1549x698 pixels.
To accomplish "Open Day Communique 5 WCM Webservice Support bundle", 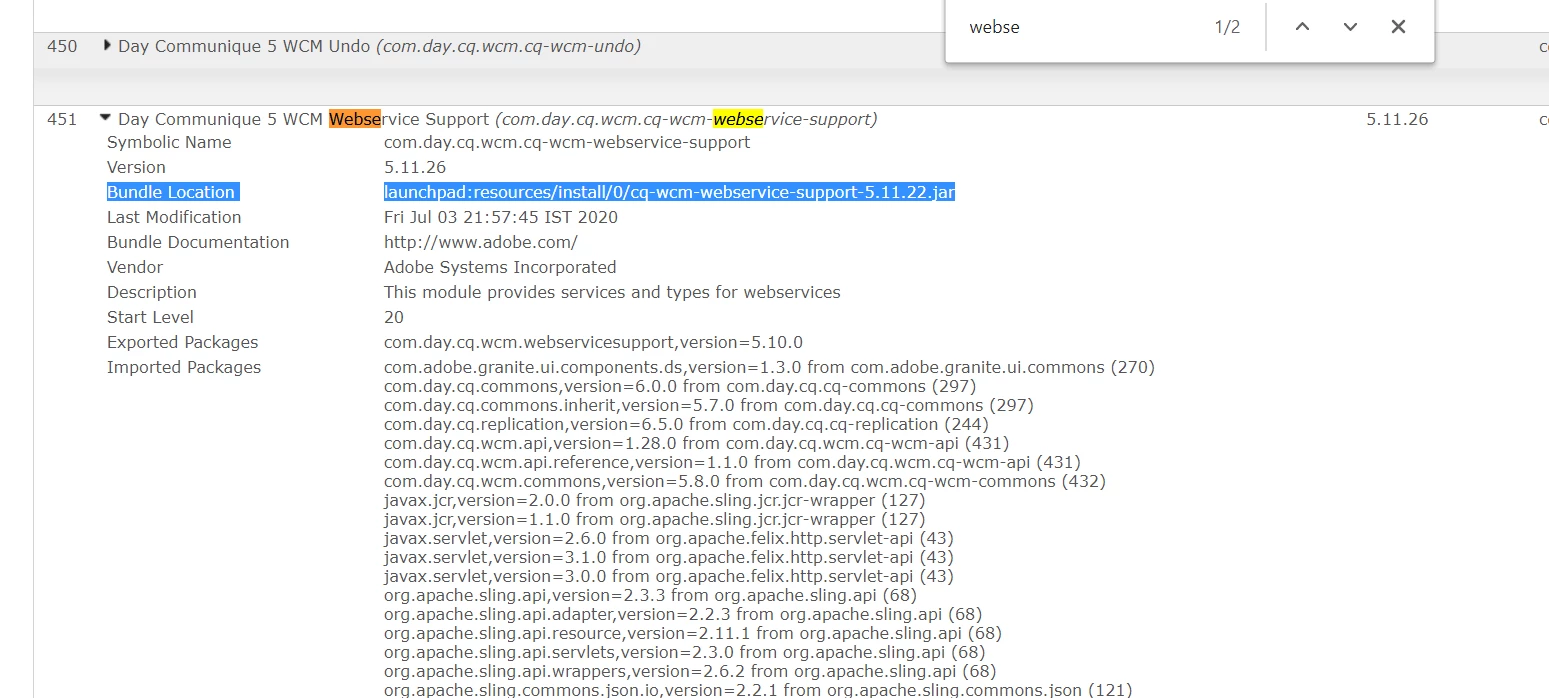I will (x=497, y=119).
